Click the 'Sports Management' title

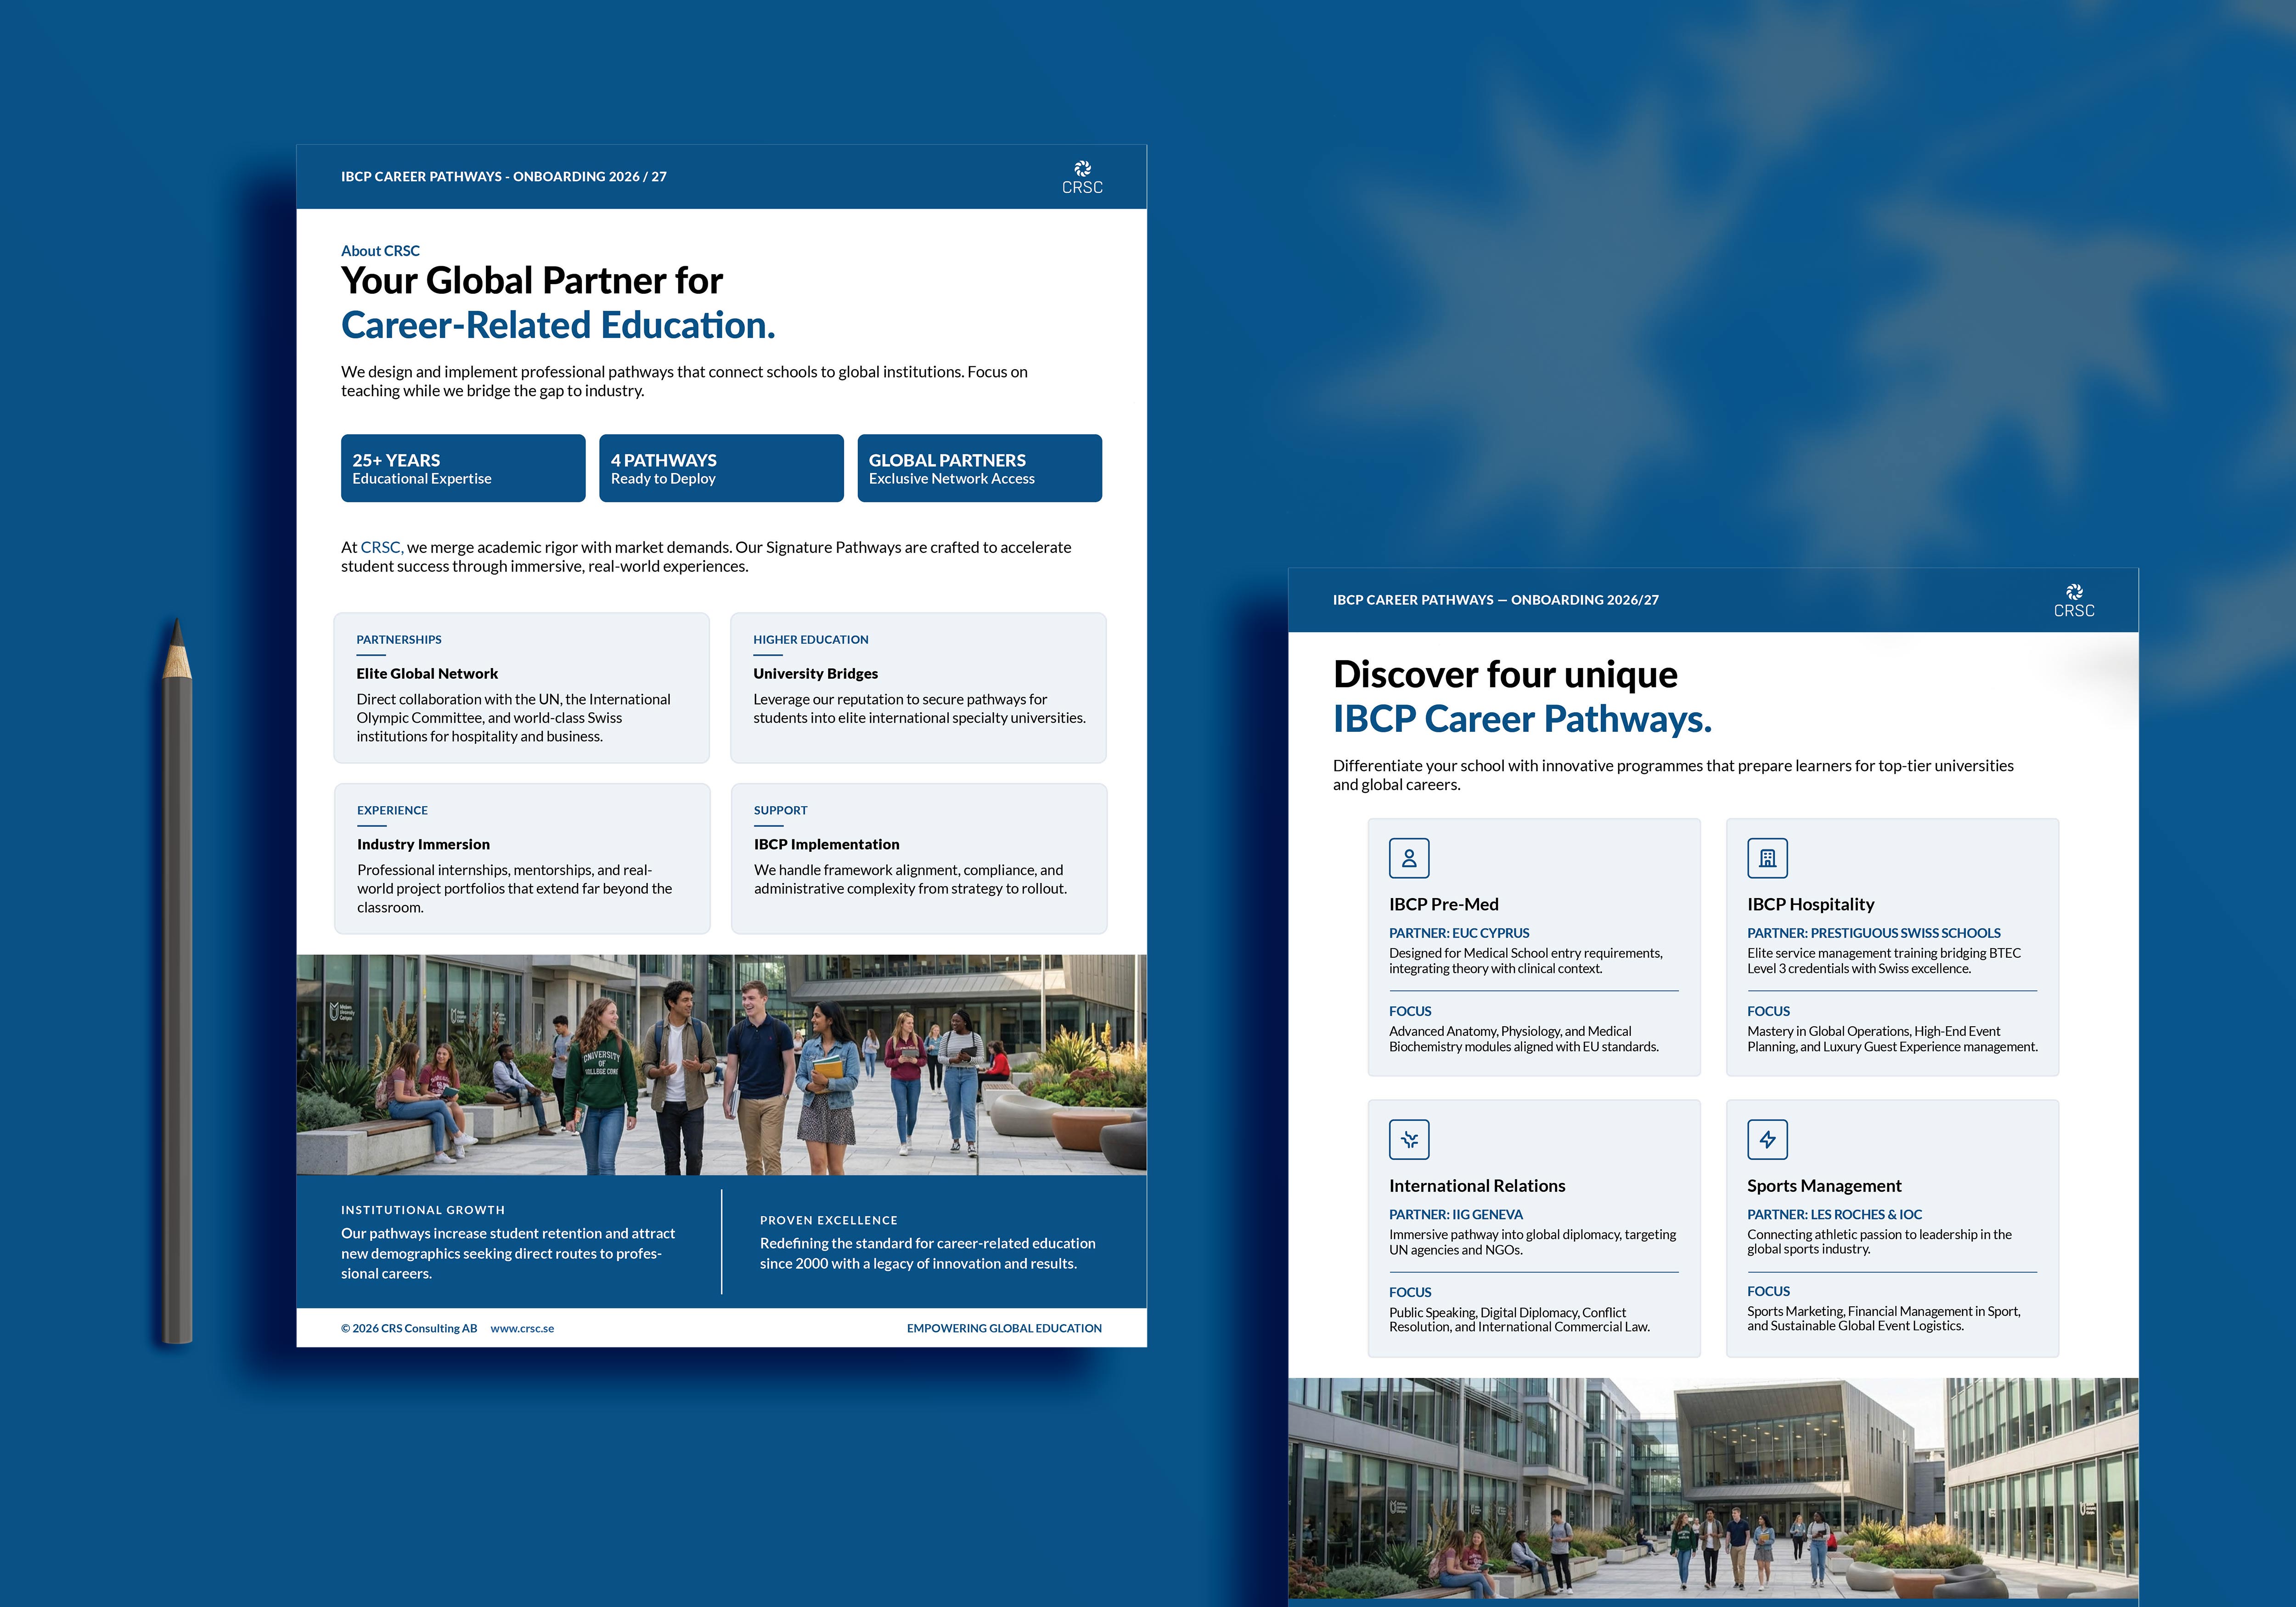(1824, 1186)
